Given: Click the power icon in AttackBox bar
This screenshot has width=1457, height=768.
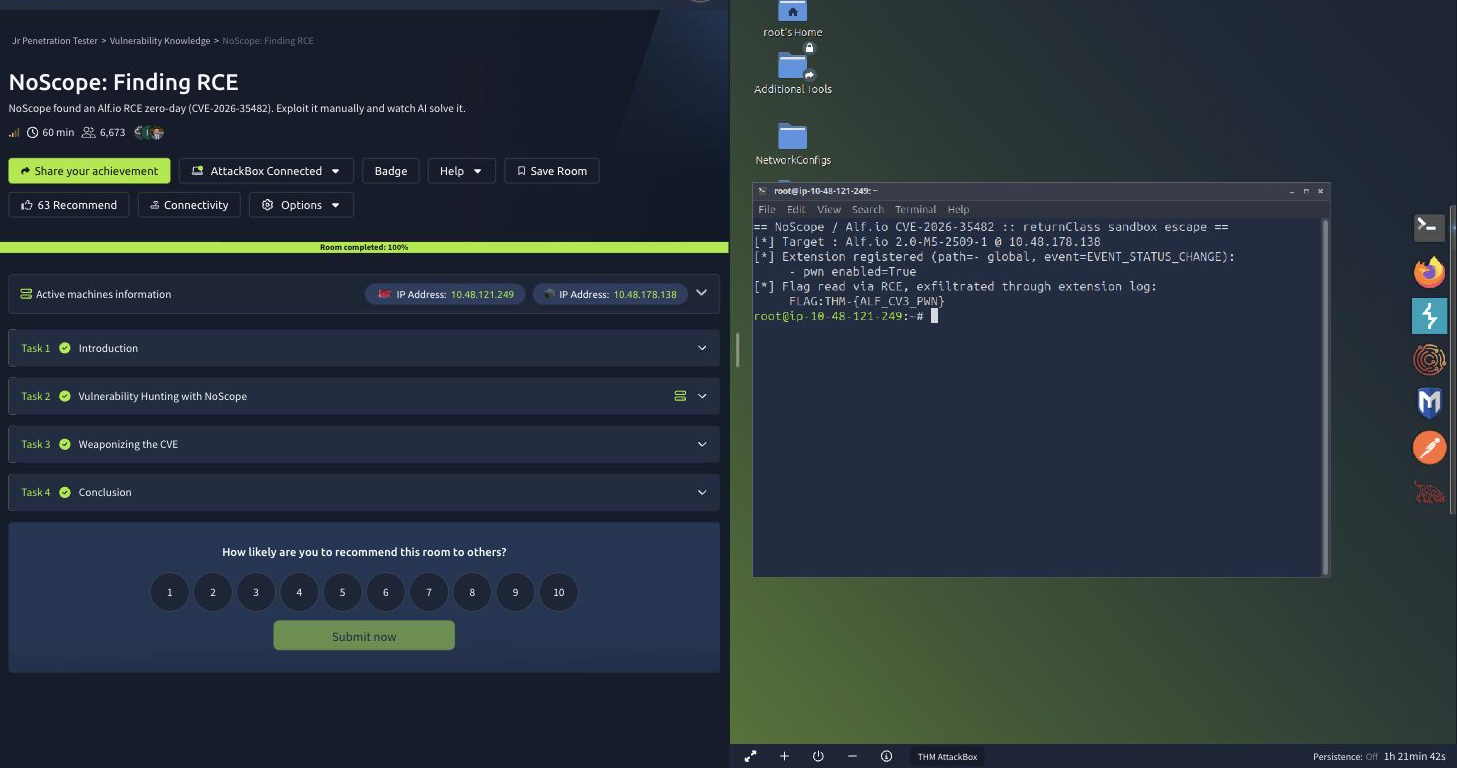Looking at the screenshot, I should coord(818,756).
